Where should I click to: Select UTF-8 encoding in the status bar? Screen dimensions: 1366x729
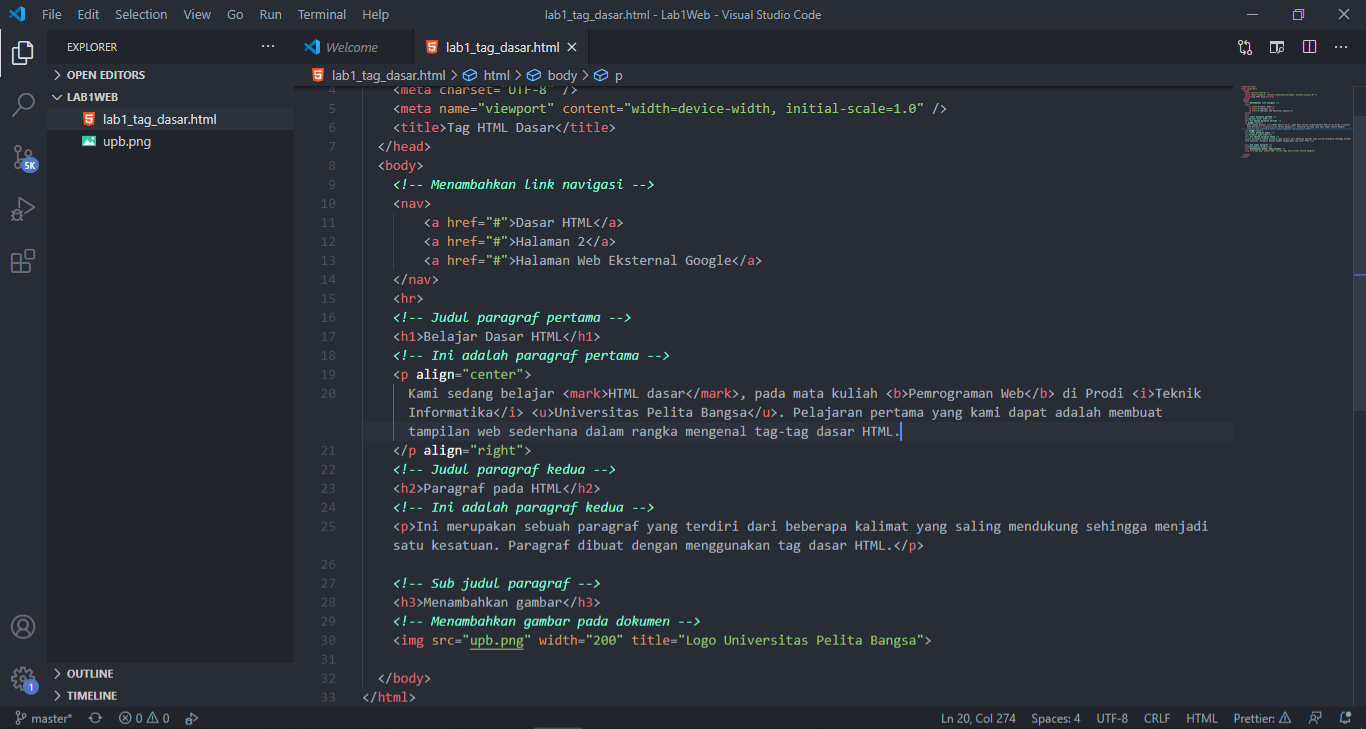(1112, 718)
